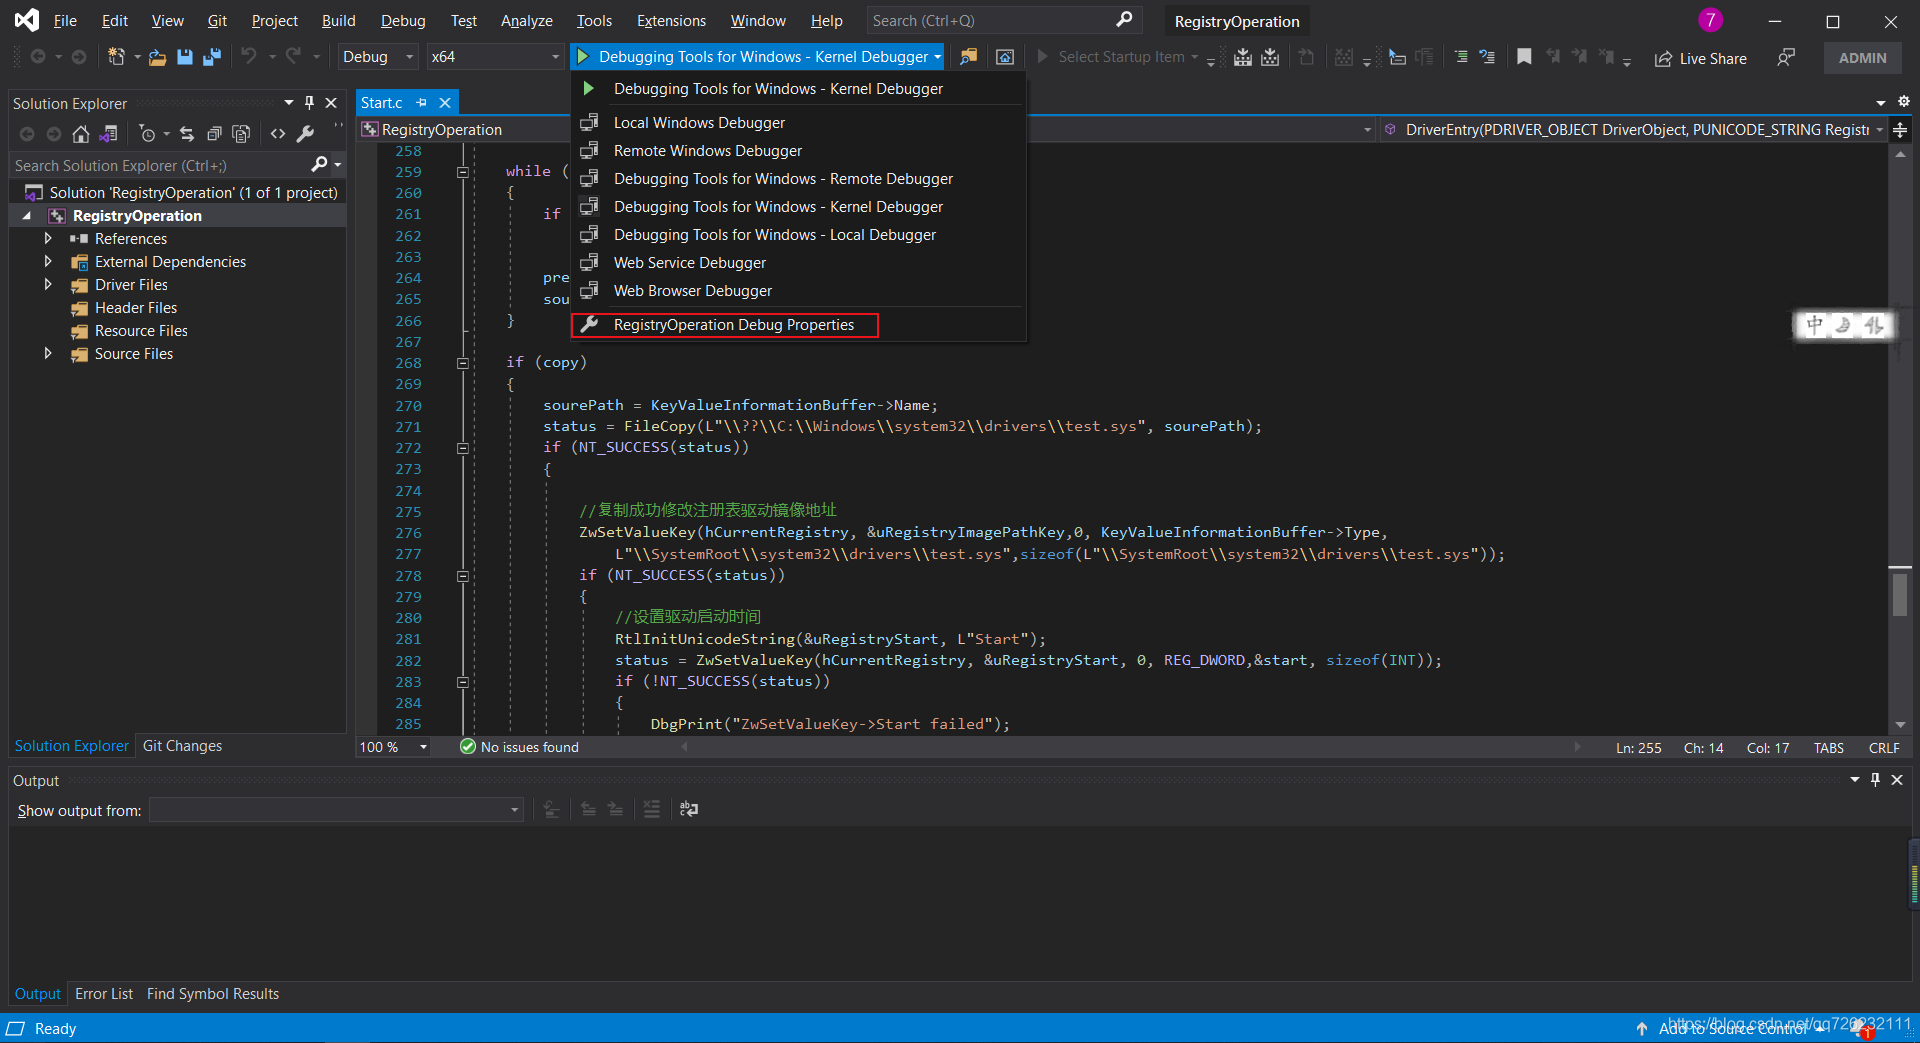
Task: Click the Find in Files icon
Action: pos(968,57)
